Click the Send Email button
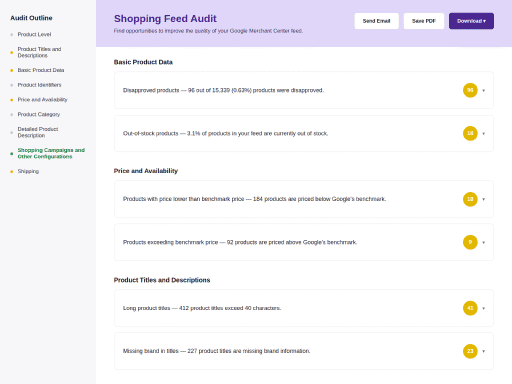The height and width of the screenshot is (384, 512). point(376,21)
